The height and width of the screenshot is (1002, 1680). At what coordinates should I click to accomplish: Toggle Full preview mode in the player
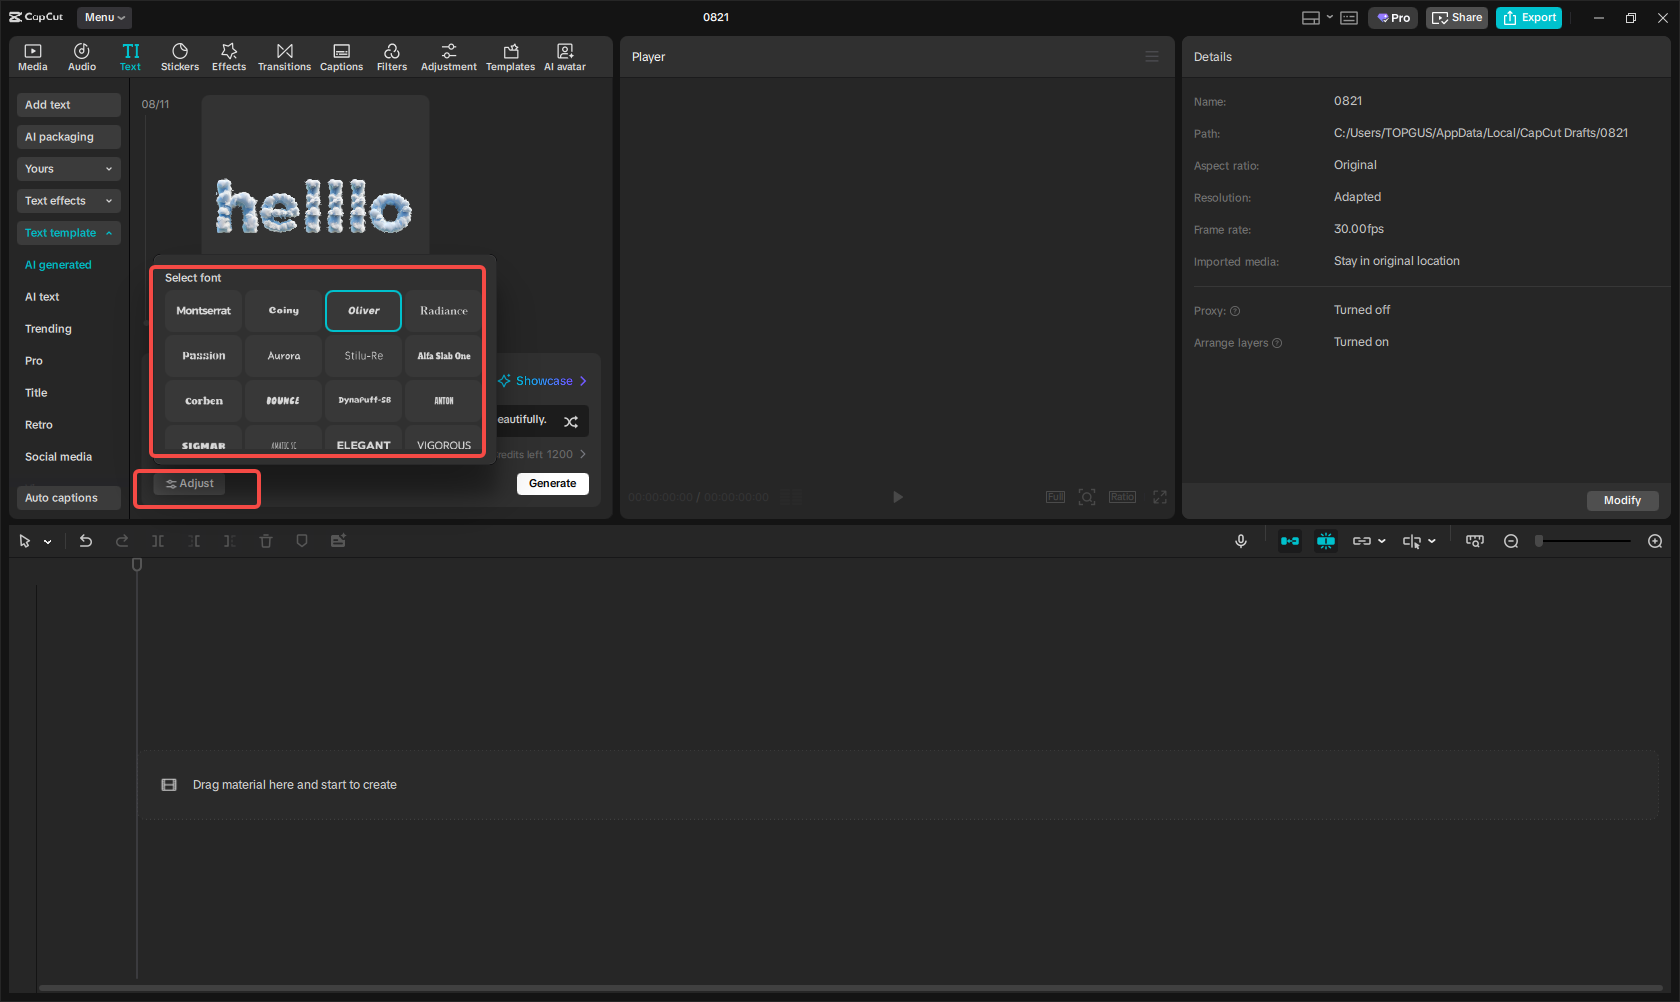pyautogui.click(x=1055, y=496)
